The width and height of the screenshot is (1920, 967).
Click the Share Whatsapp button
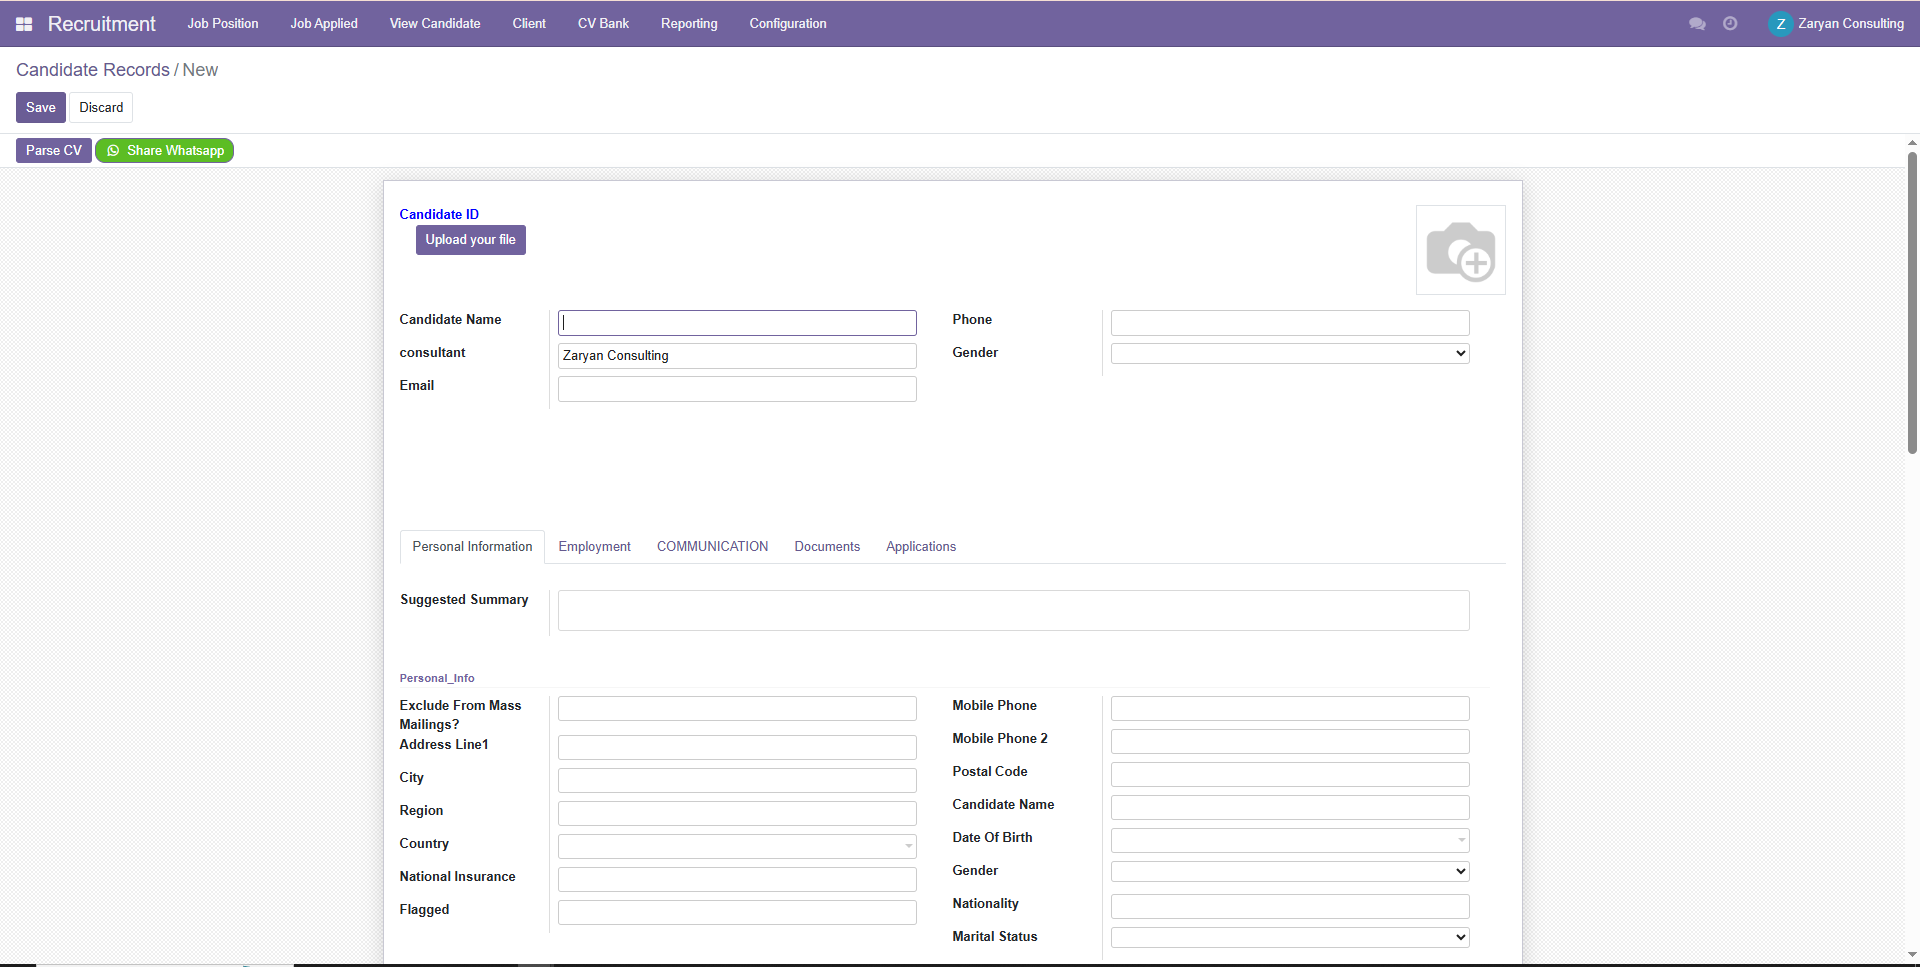[x=165, y=151]
